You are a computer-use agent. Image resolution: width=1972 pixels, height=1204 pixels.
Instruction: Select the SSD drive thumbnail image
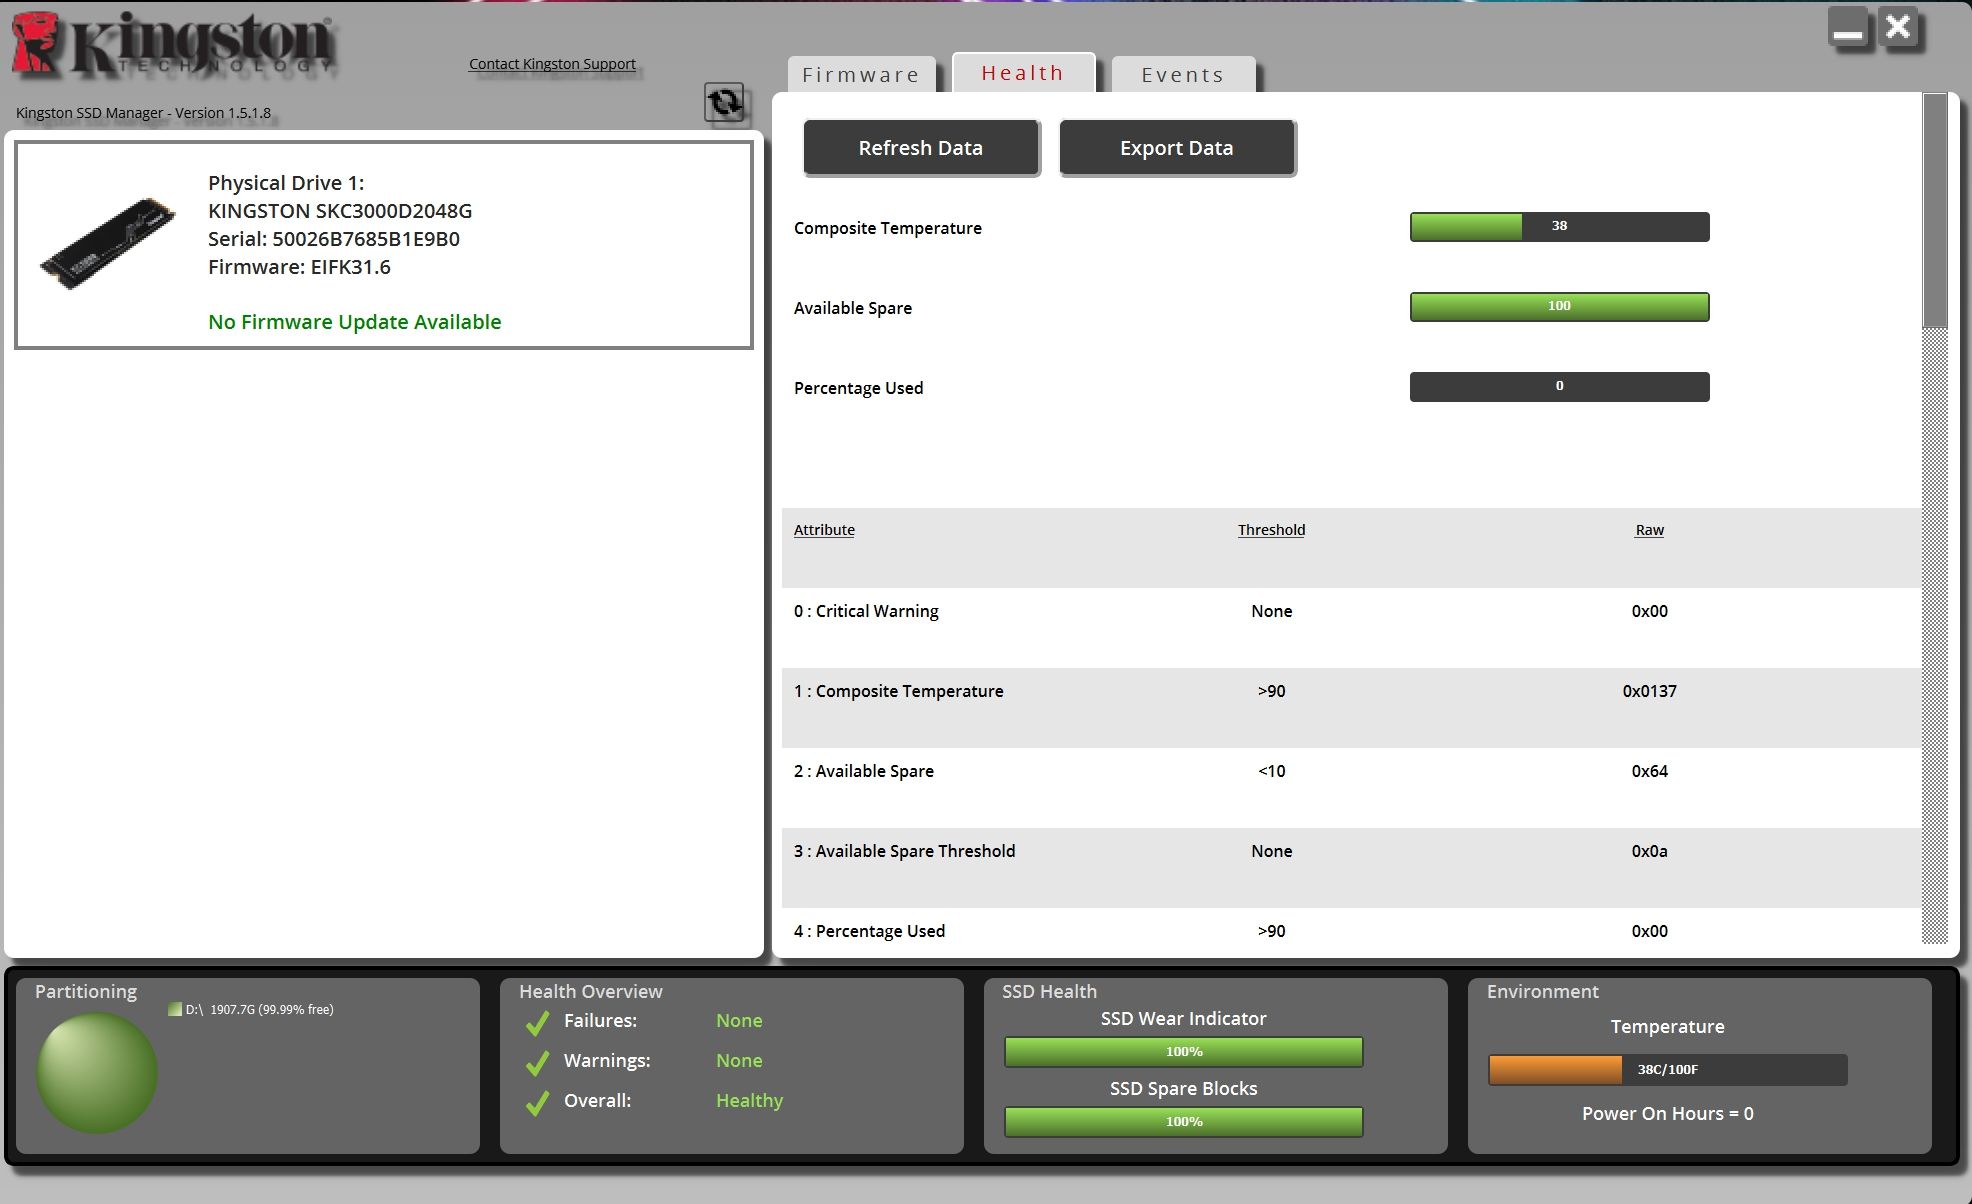[x=108, y=243]
